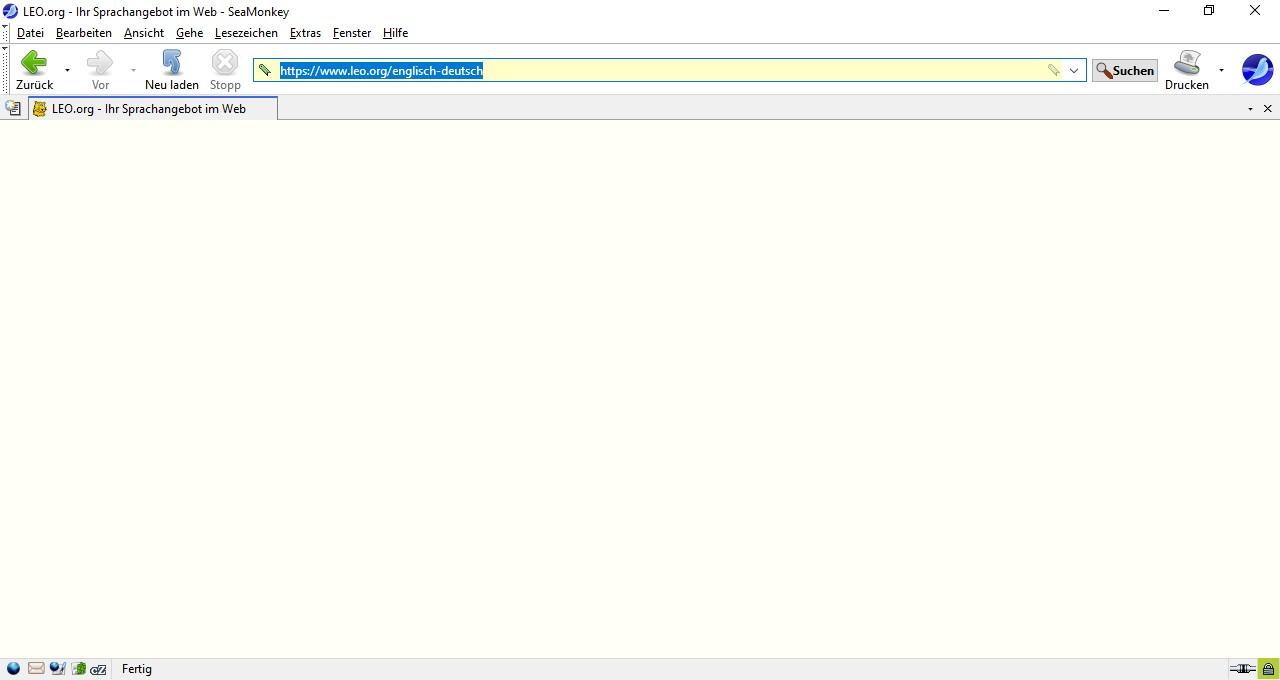Open the Extras menu

305,32
